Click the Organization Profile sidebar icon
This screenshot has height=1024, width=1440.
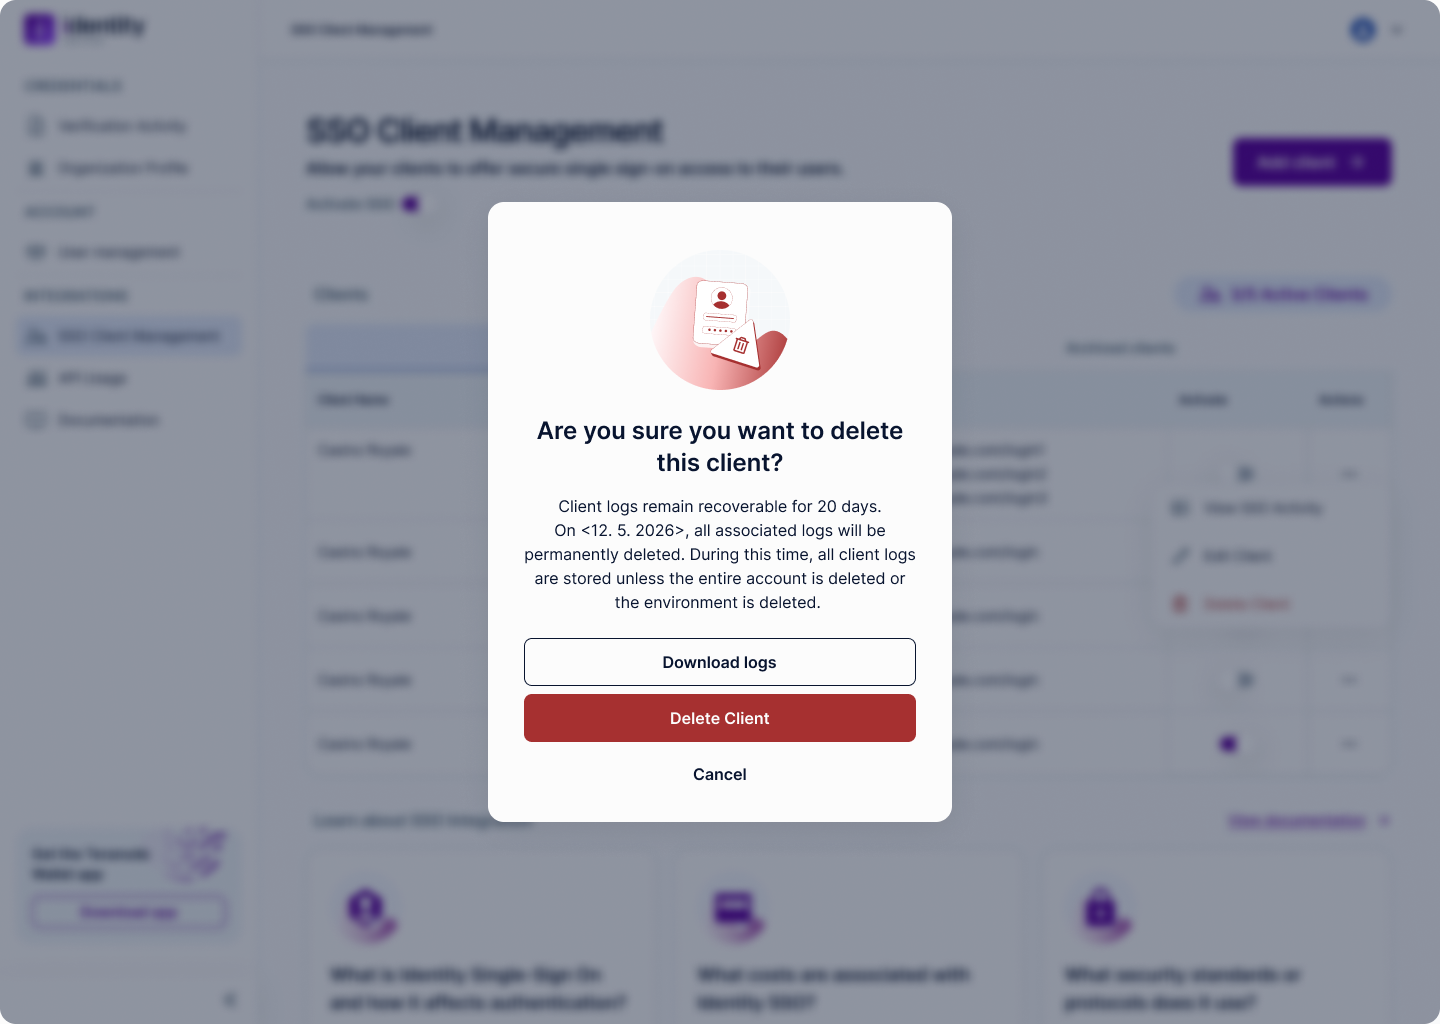(x=37, y=168)
